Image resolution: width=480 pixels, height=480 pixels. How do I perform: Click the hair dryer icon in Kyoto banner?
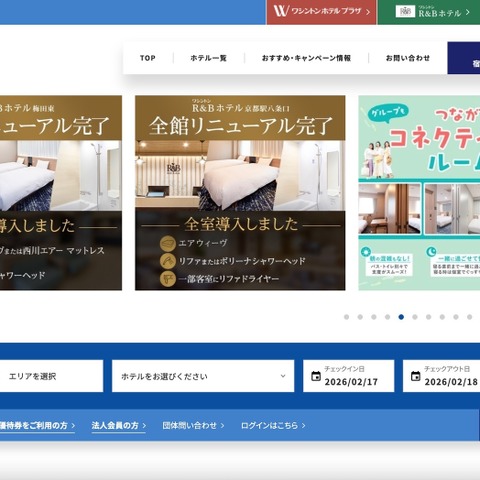click(168, 279)
